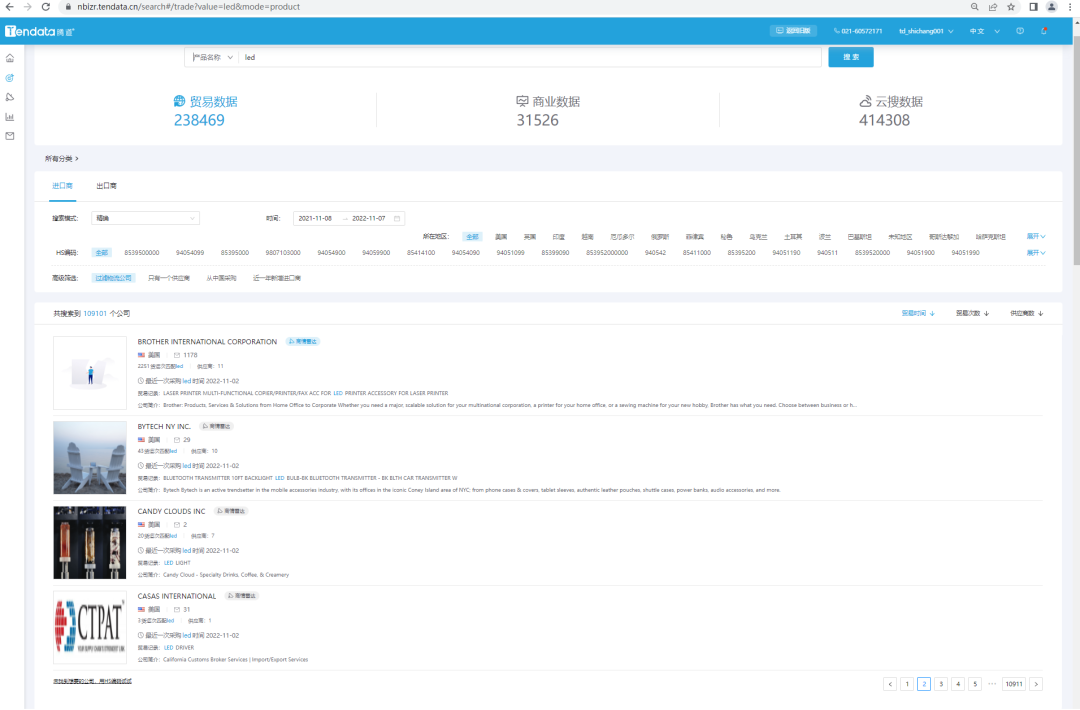Sort results by trade time
This screenshot has height=710, width=1080.
[918, 313]
